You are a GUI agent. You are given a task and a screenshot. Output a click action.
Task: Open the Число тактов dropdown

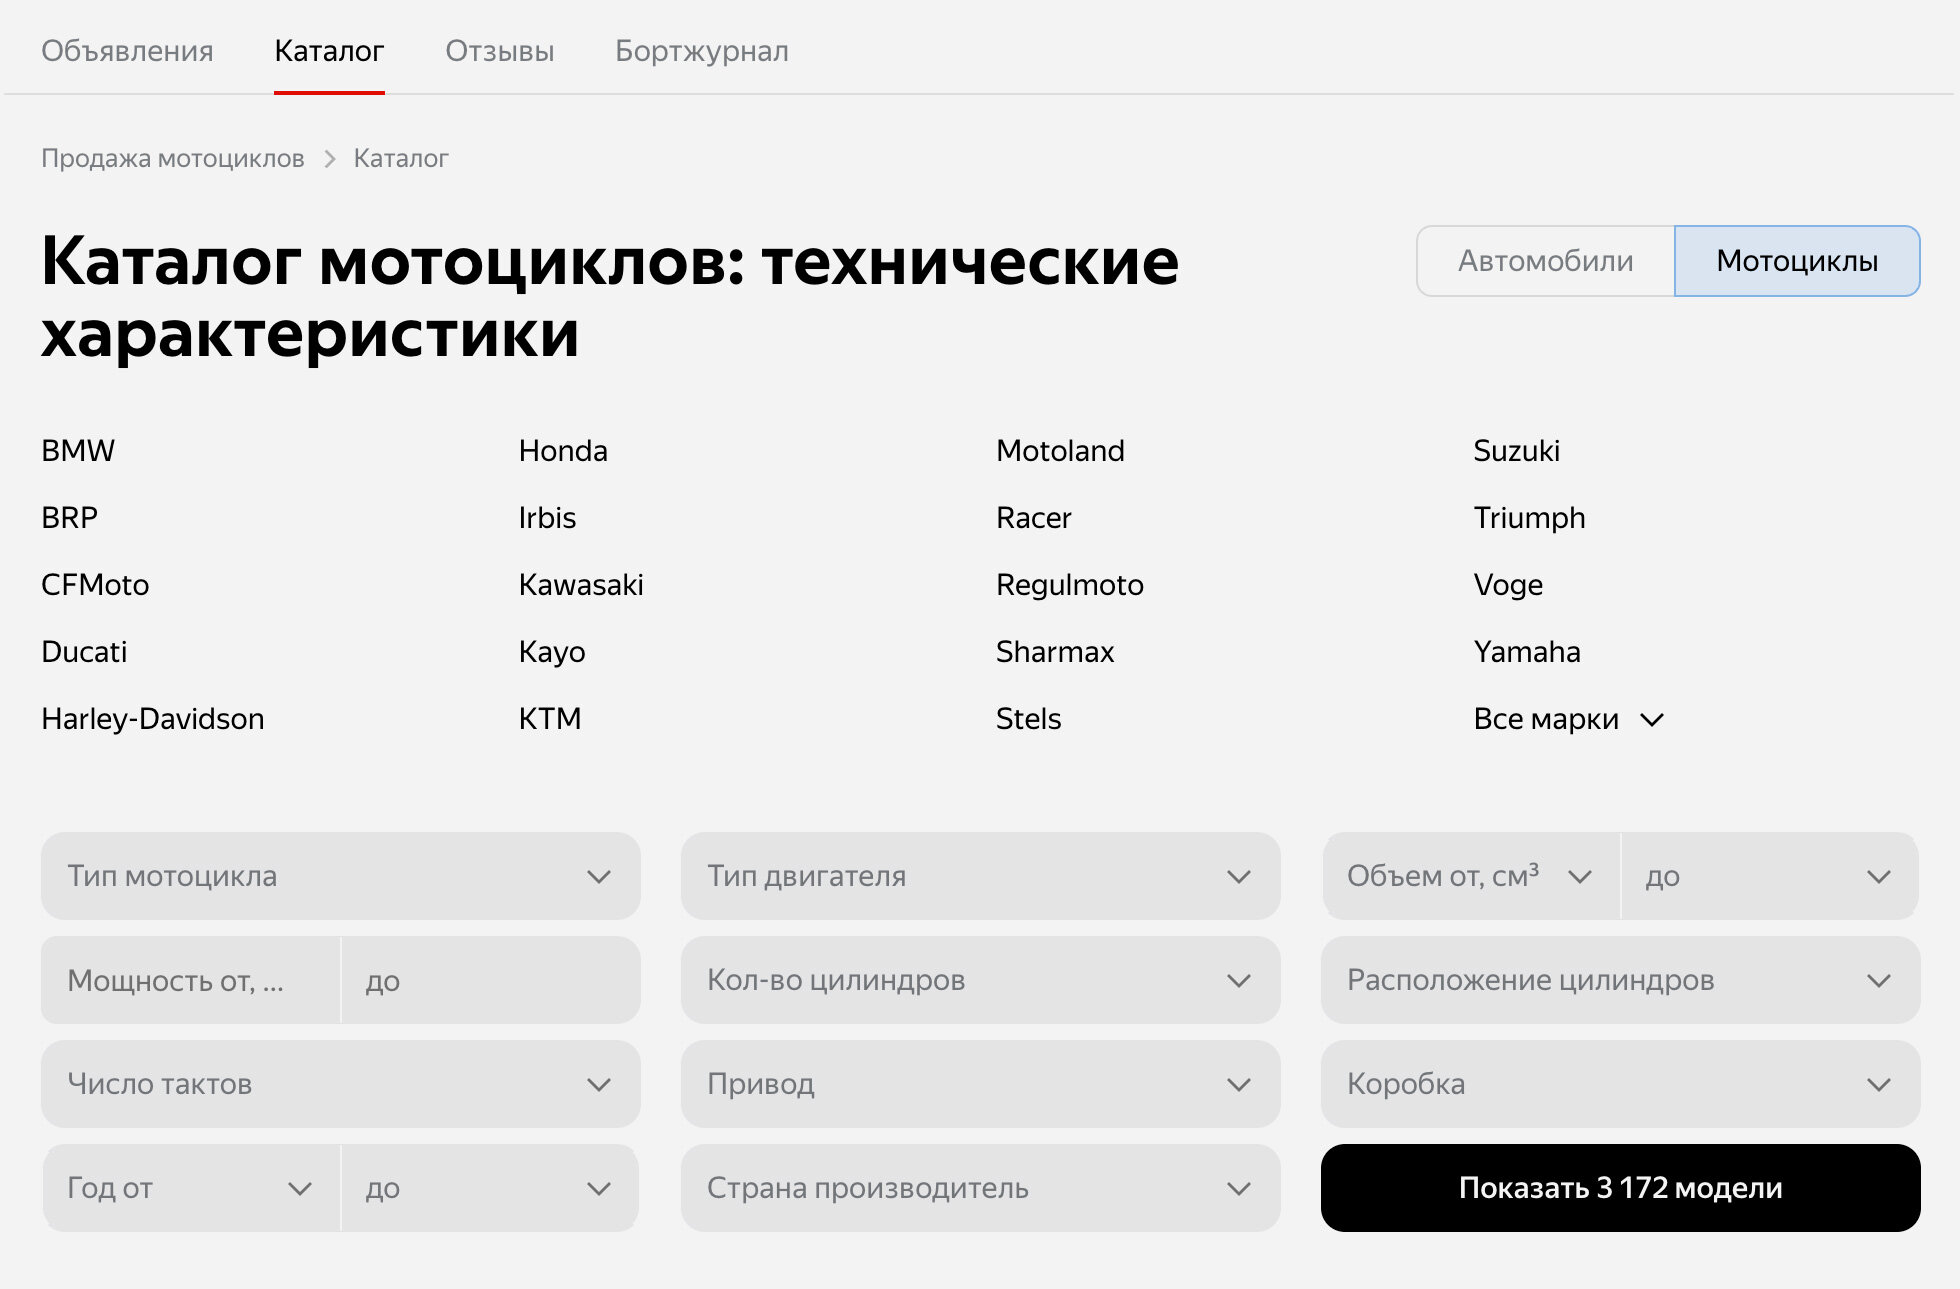341,1084
